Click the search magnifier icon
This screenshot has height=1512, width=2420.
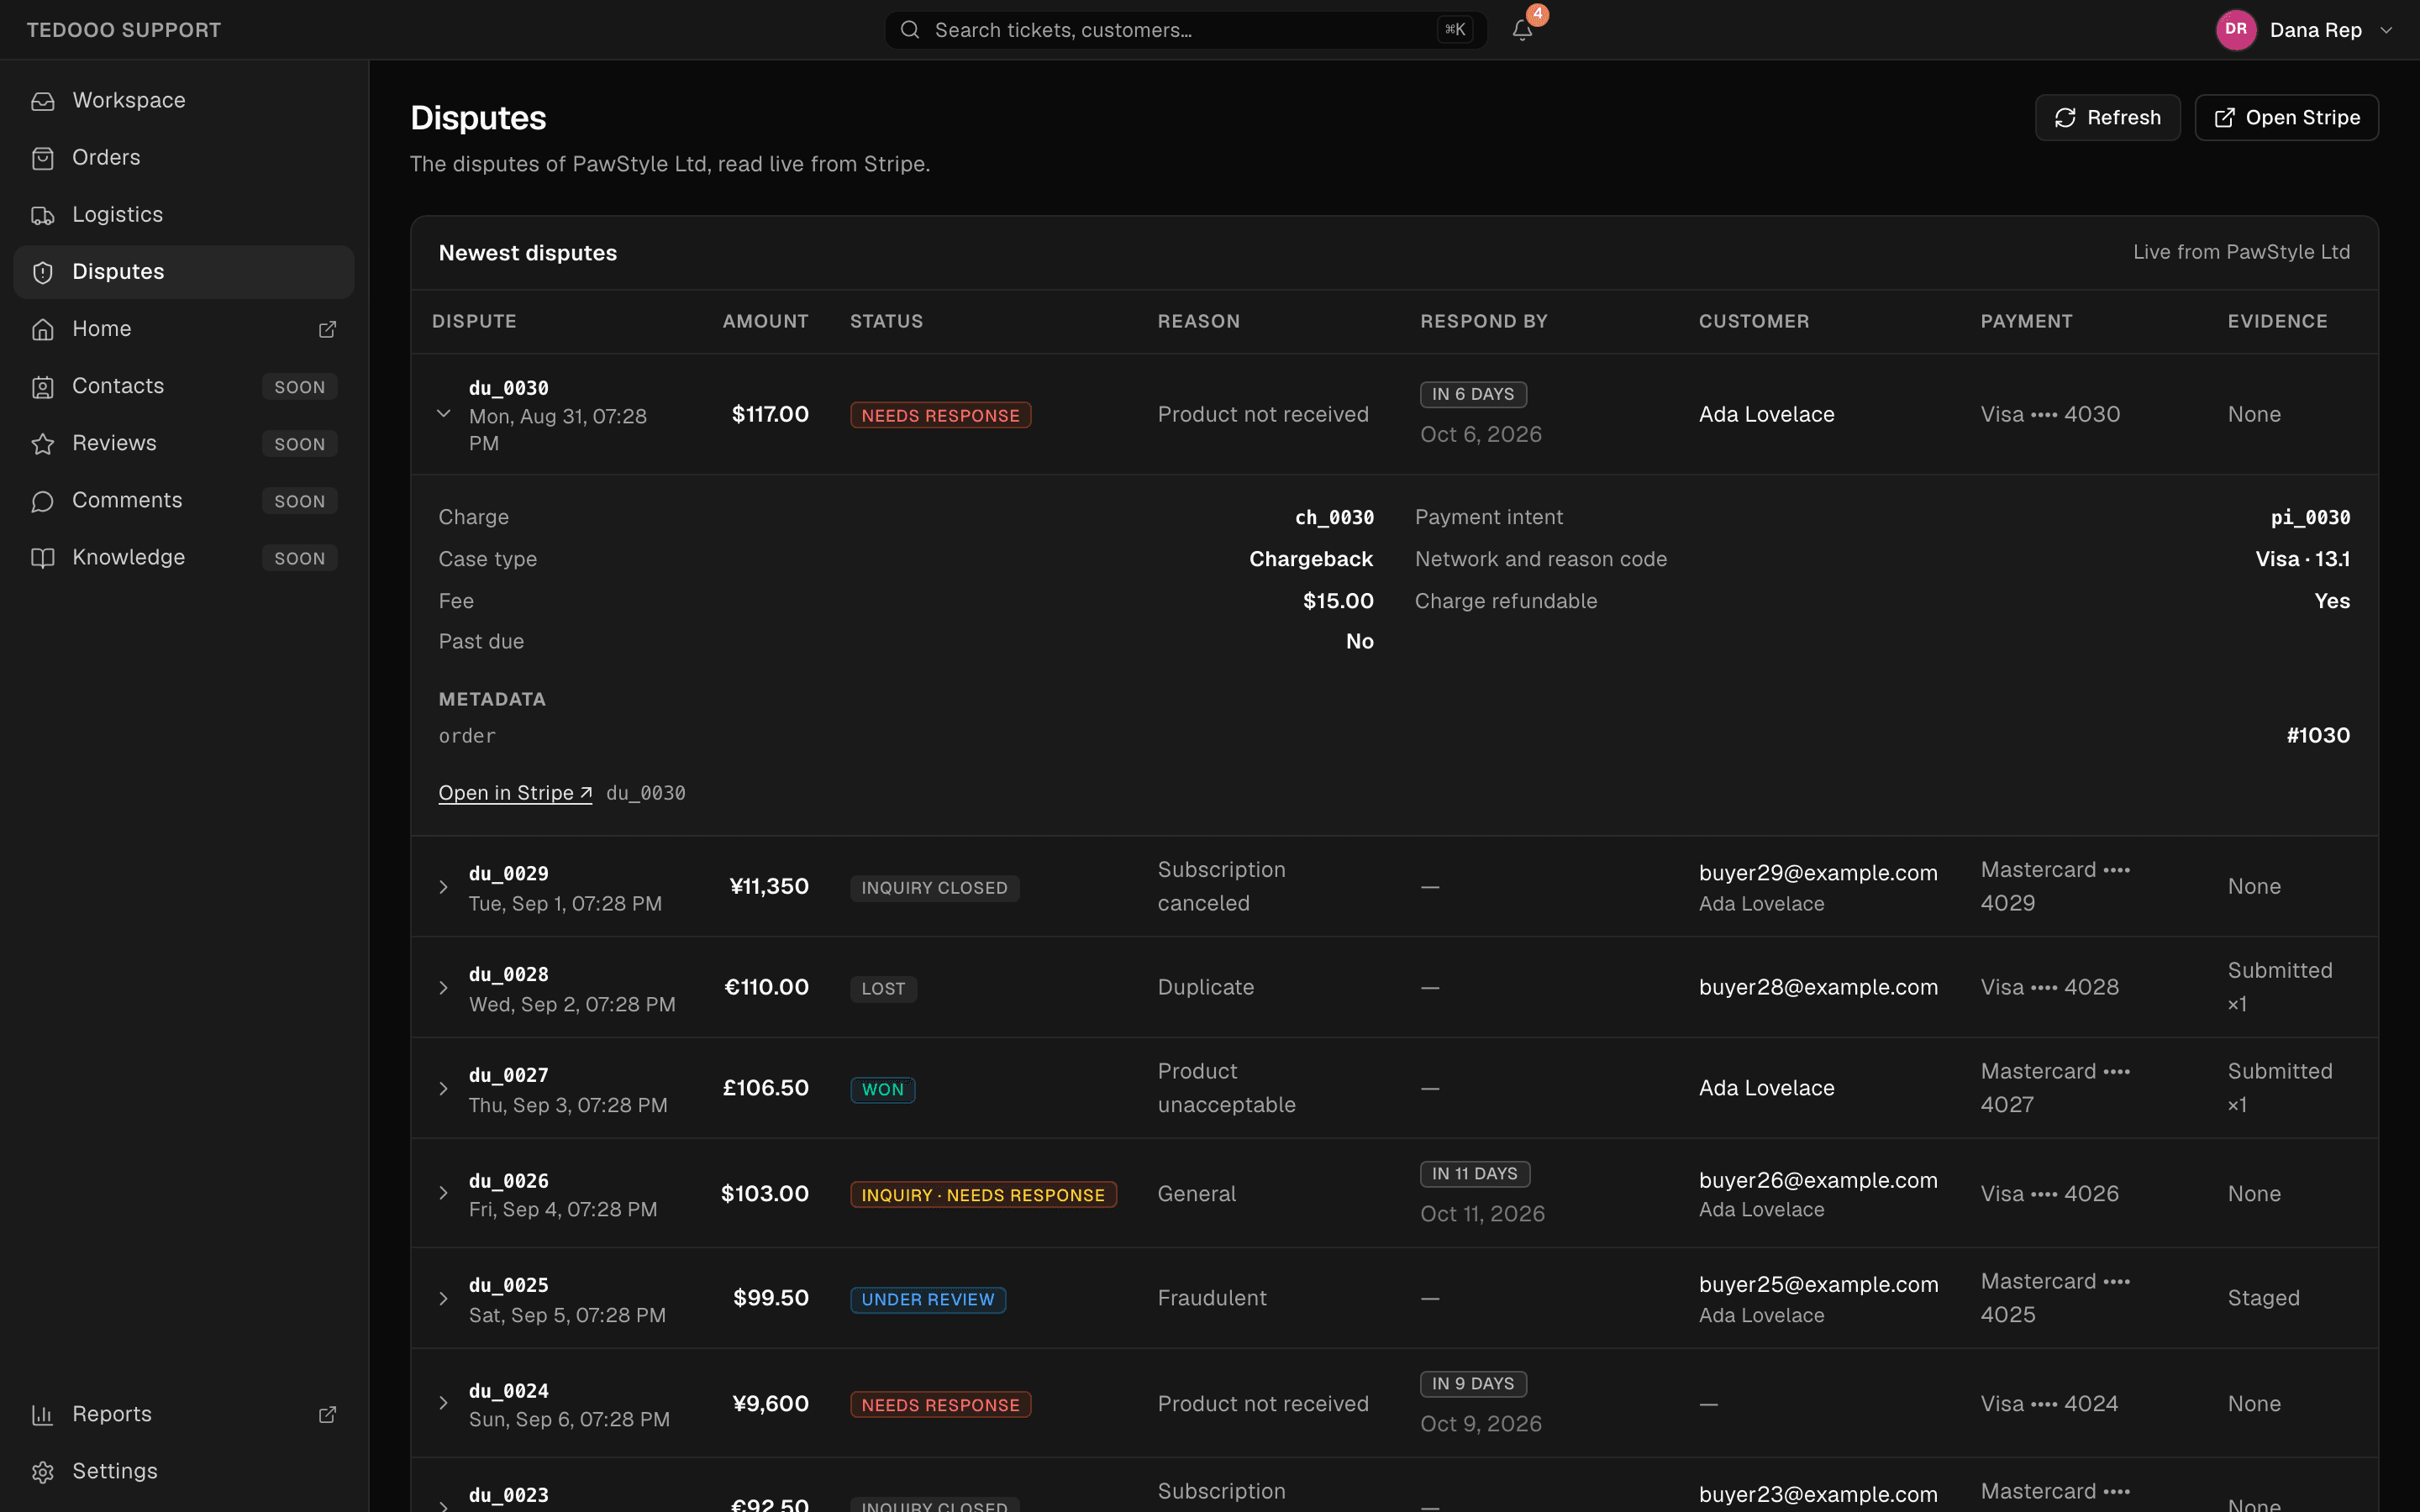click(910, 30)
